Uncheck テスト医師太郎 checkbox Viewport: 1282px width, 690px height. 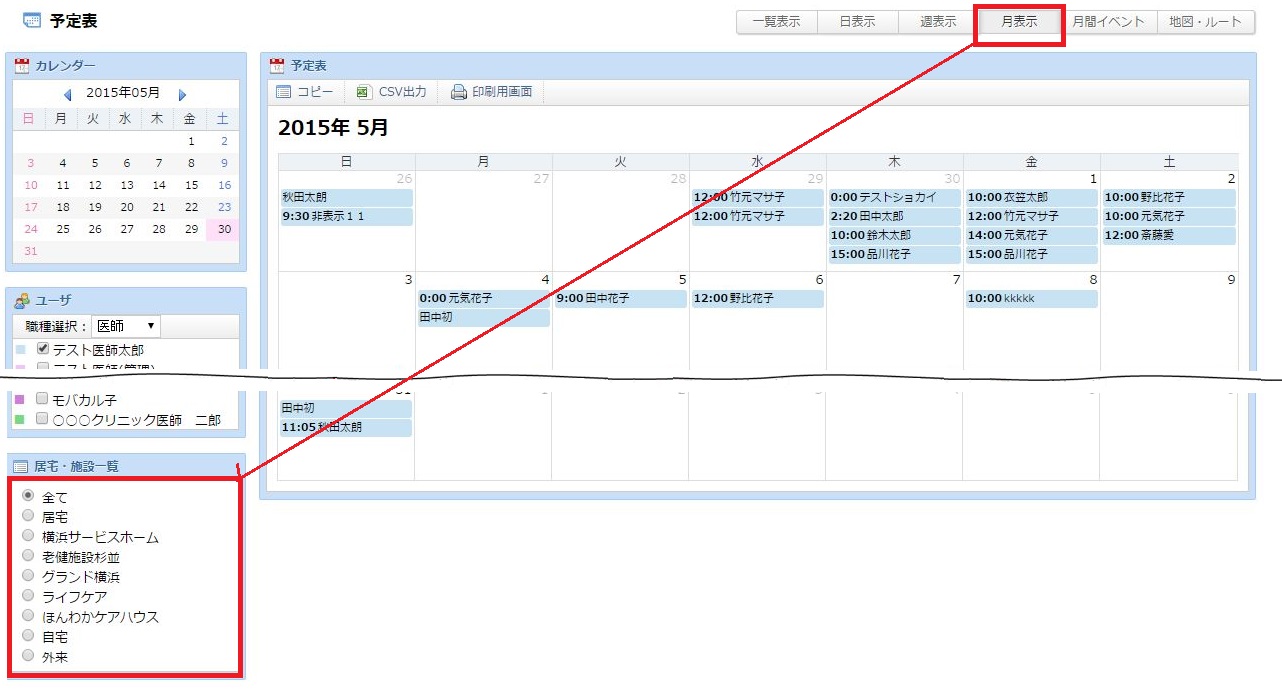(43, 349)
